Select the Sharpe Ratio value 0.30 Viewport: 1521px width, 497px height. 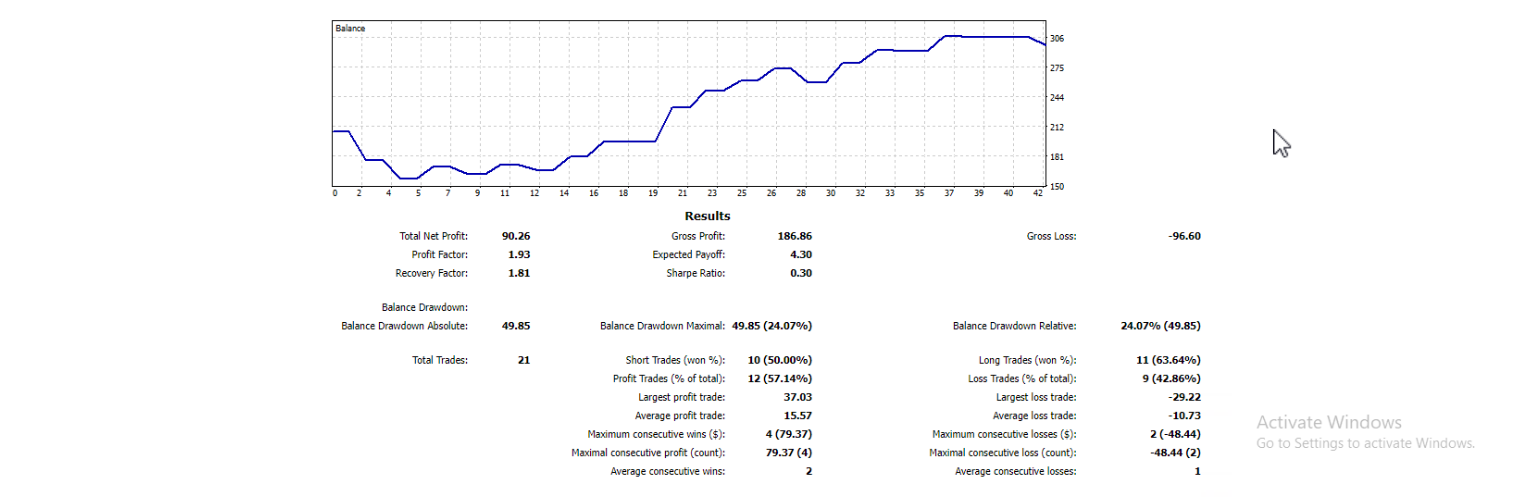tap(800, 273)
